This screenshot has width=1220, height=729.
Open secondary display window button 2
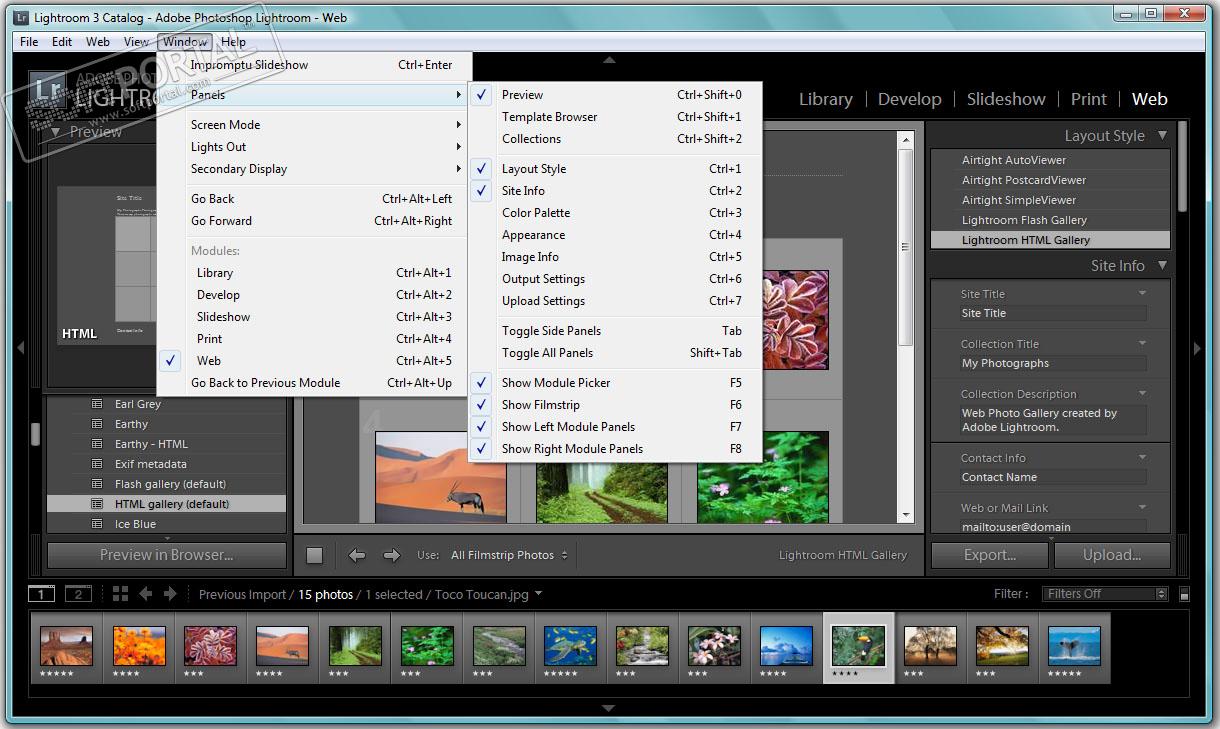click(x=78, y=594)
